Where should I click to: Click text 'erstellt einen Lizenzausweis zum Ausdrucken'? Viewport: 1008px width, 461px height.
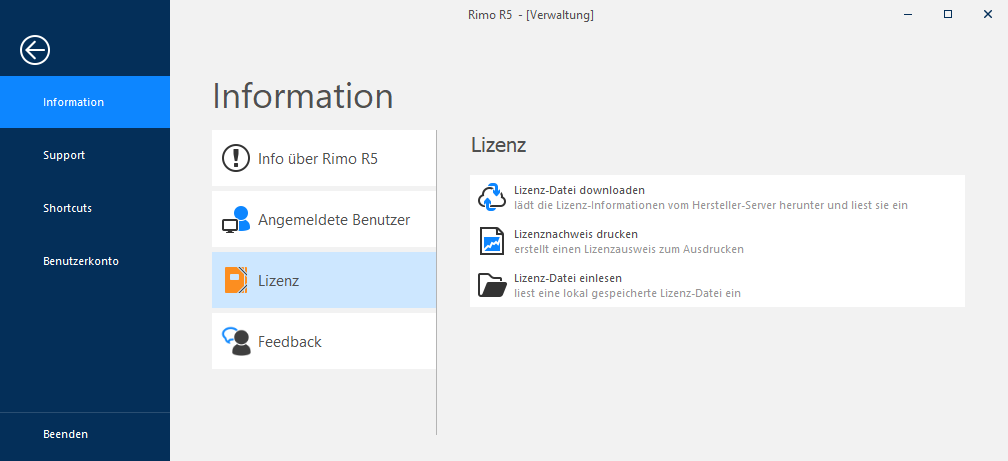point(629,249)
